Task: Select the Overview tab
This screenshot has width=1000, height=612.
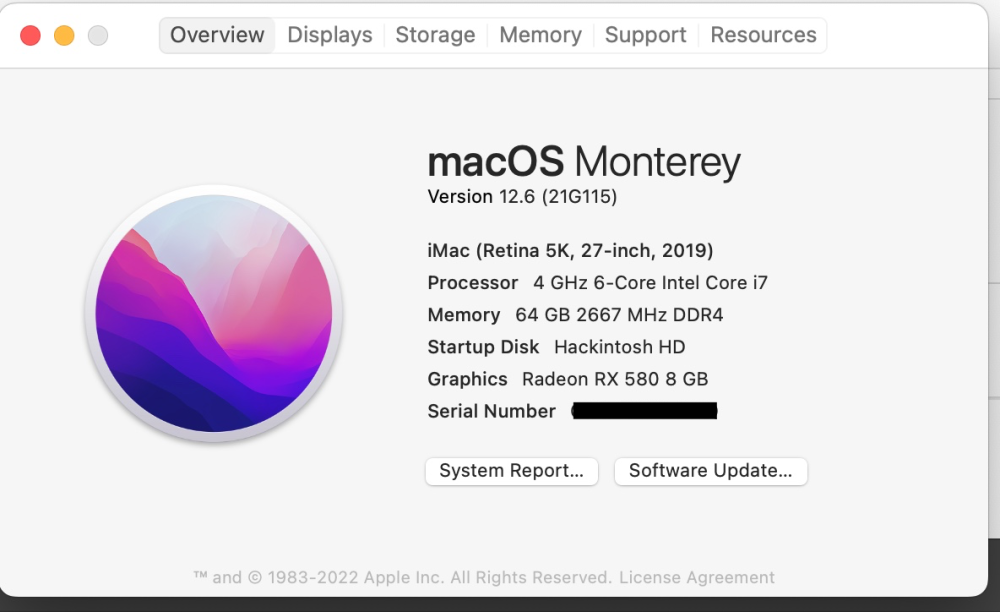Action: pos(217,35)
